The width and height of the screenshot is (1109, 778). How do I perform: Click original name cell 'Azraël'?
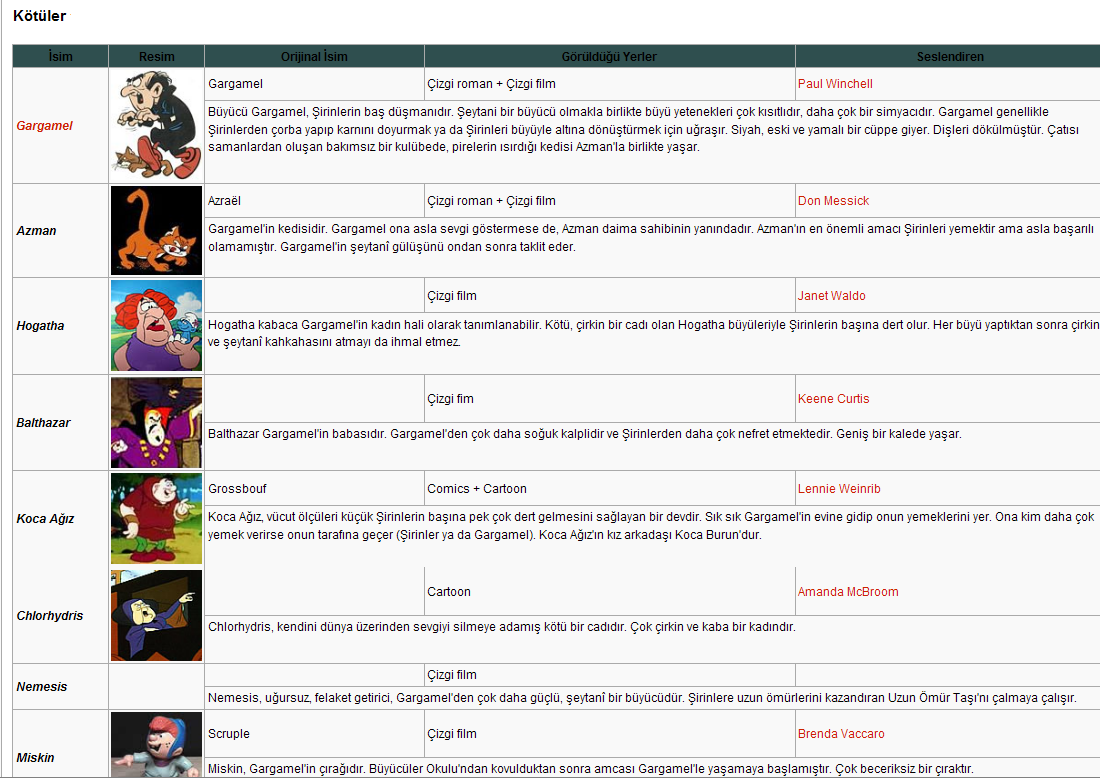(314, 201)
